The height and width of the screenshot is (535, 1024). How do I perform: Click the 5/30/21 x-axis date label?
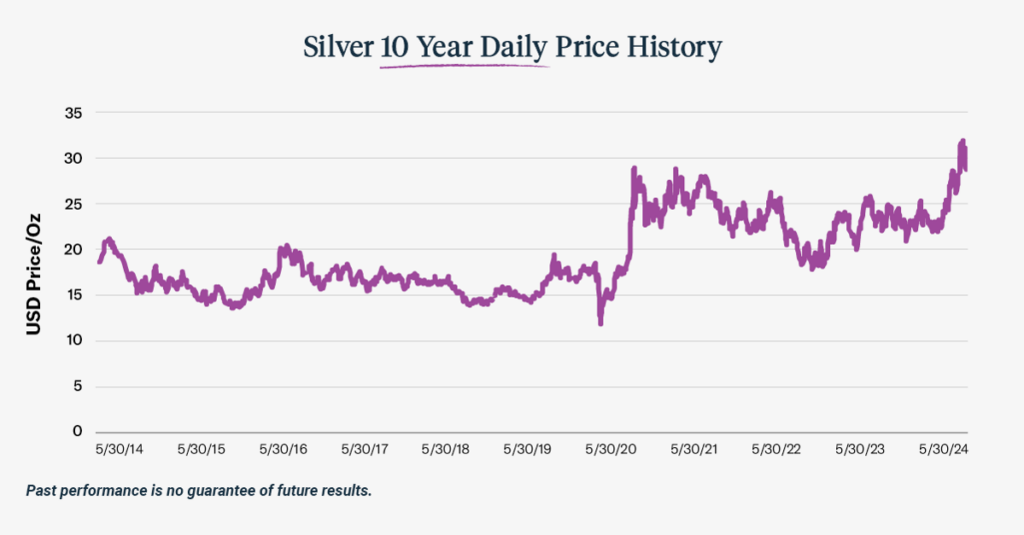[x=694, y=450]
